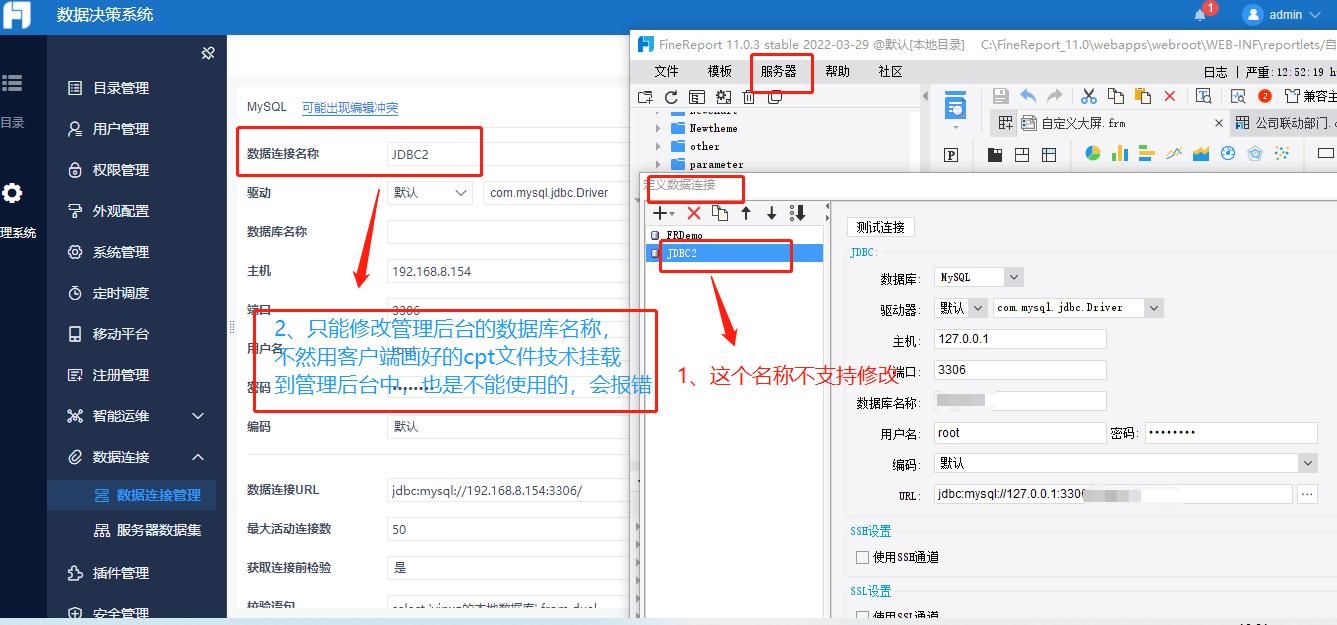The width and height of the screenshot is (1337, 625).
Task: Close the 自定义大屏.frm tab
Action: [1218, 123]
